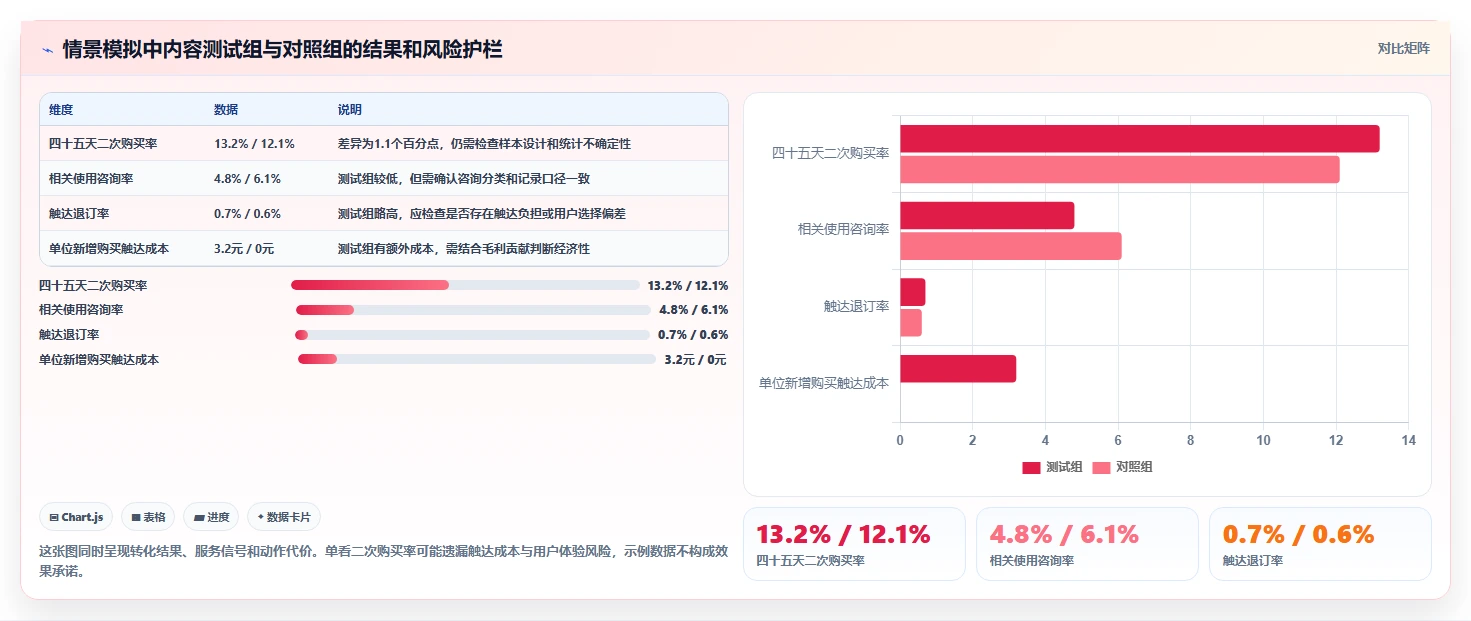Screen dimensions: 1471x621
Task: Toggle 测试组 legend swatch in chart
Action: (1031, 468)
